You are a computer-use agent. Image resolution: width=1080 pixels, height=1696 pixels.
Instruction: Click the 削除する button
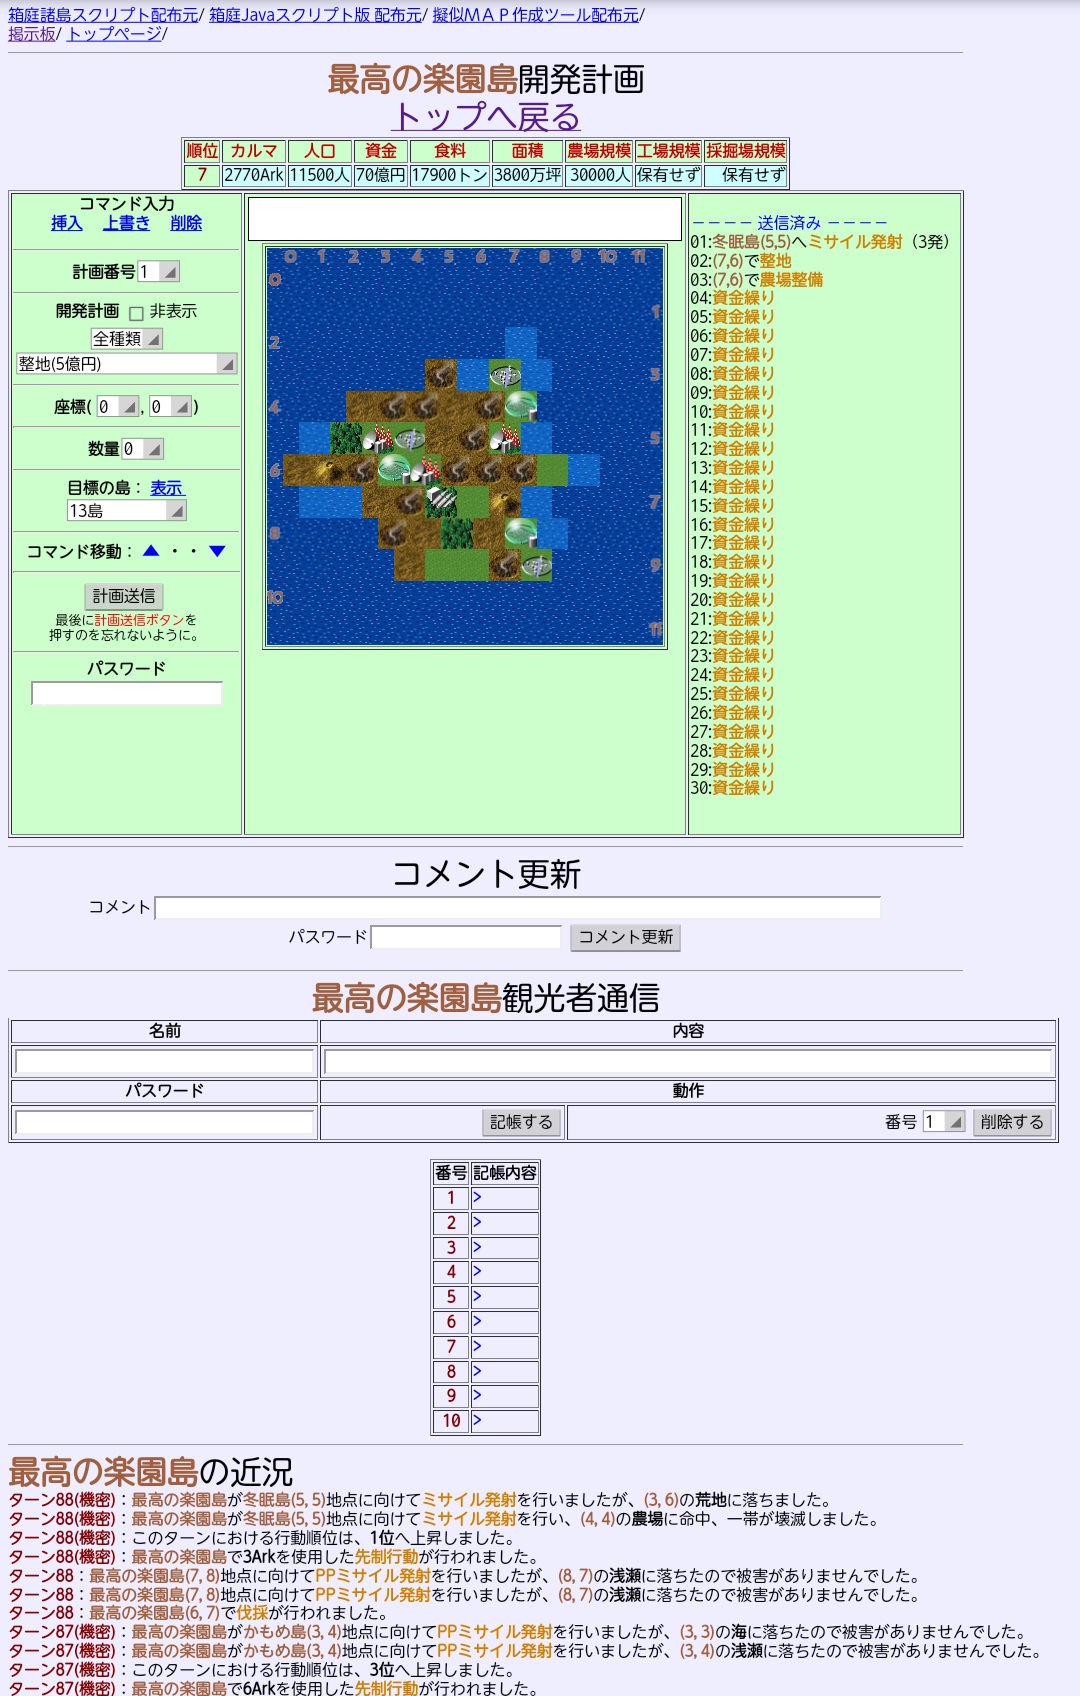1012,1122
